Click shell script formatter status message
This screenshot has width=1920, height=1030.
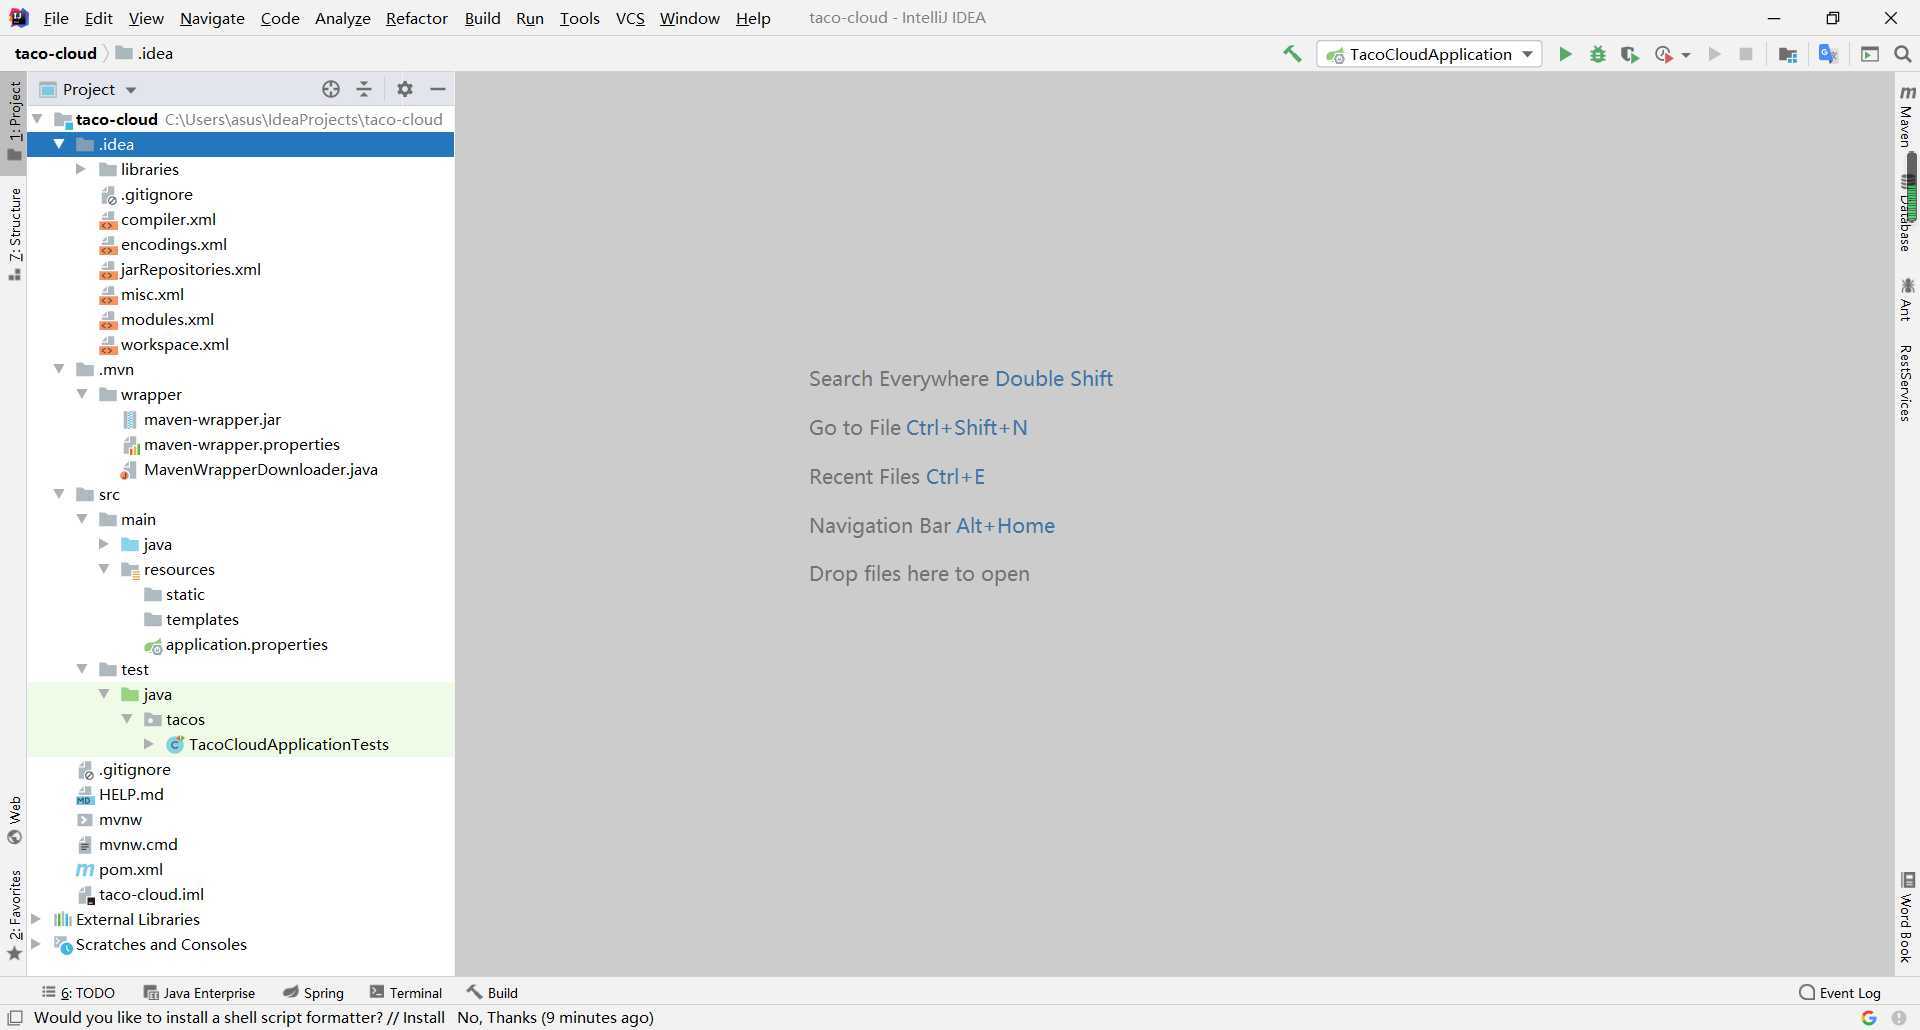click(343, 1018)
